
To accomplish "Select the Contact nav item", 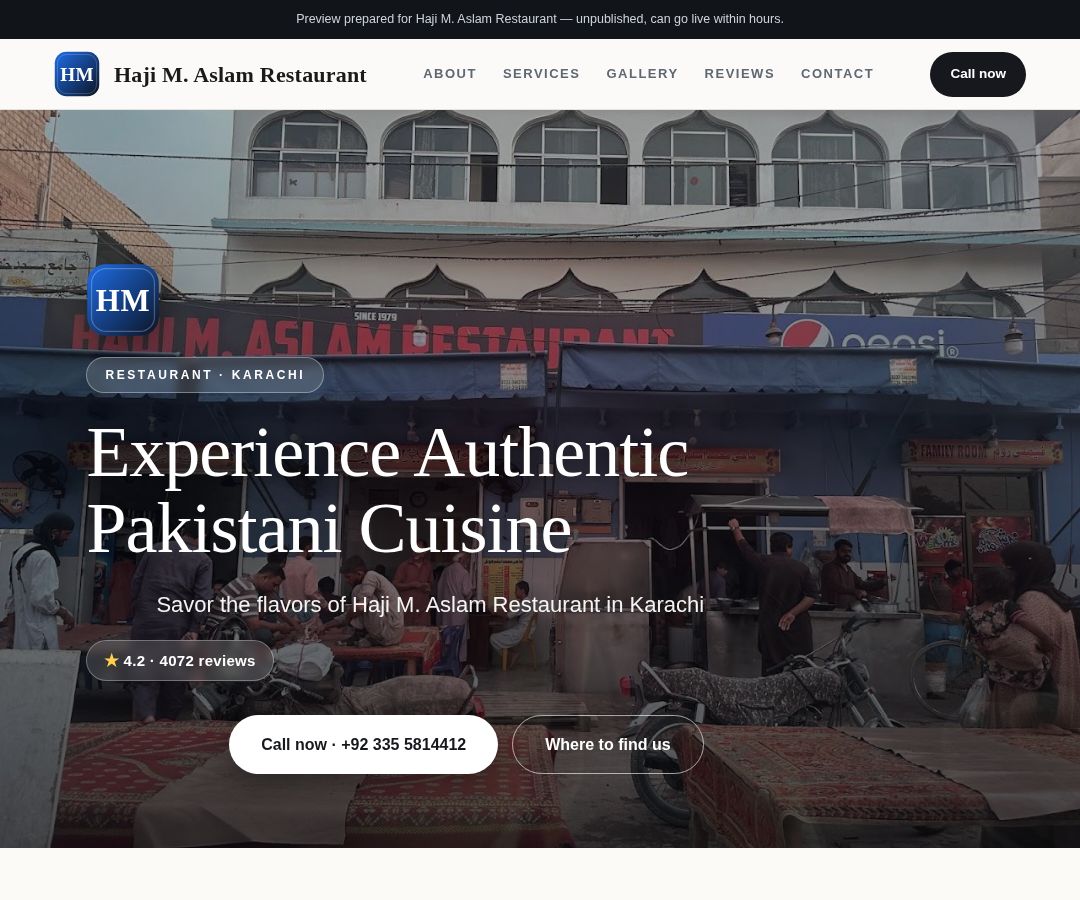I will tap(837, 74).
